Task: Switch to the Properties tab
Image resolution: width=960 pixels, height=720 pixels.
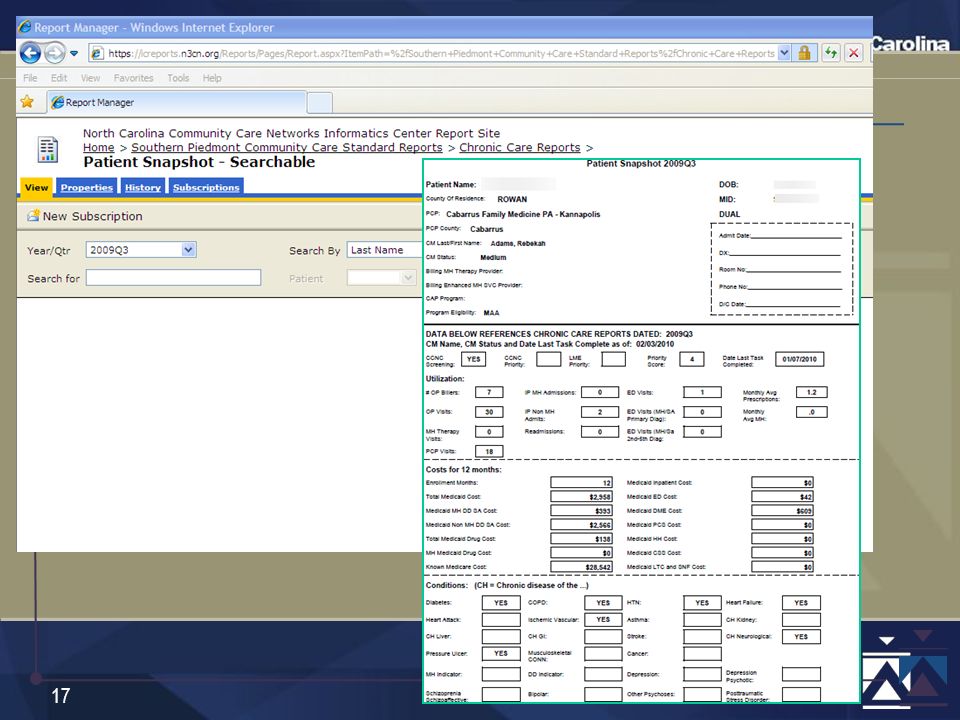Action: [86, 187]
